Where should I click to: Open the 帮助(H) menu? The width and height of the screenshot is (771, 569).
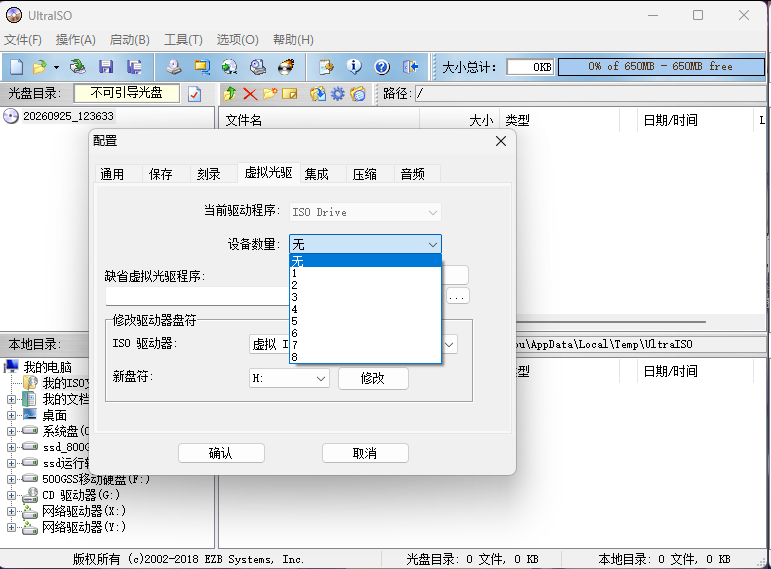(x=293, y=40)
